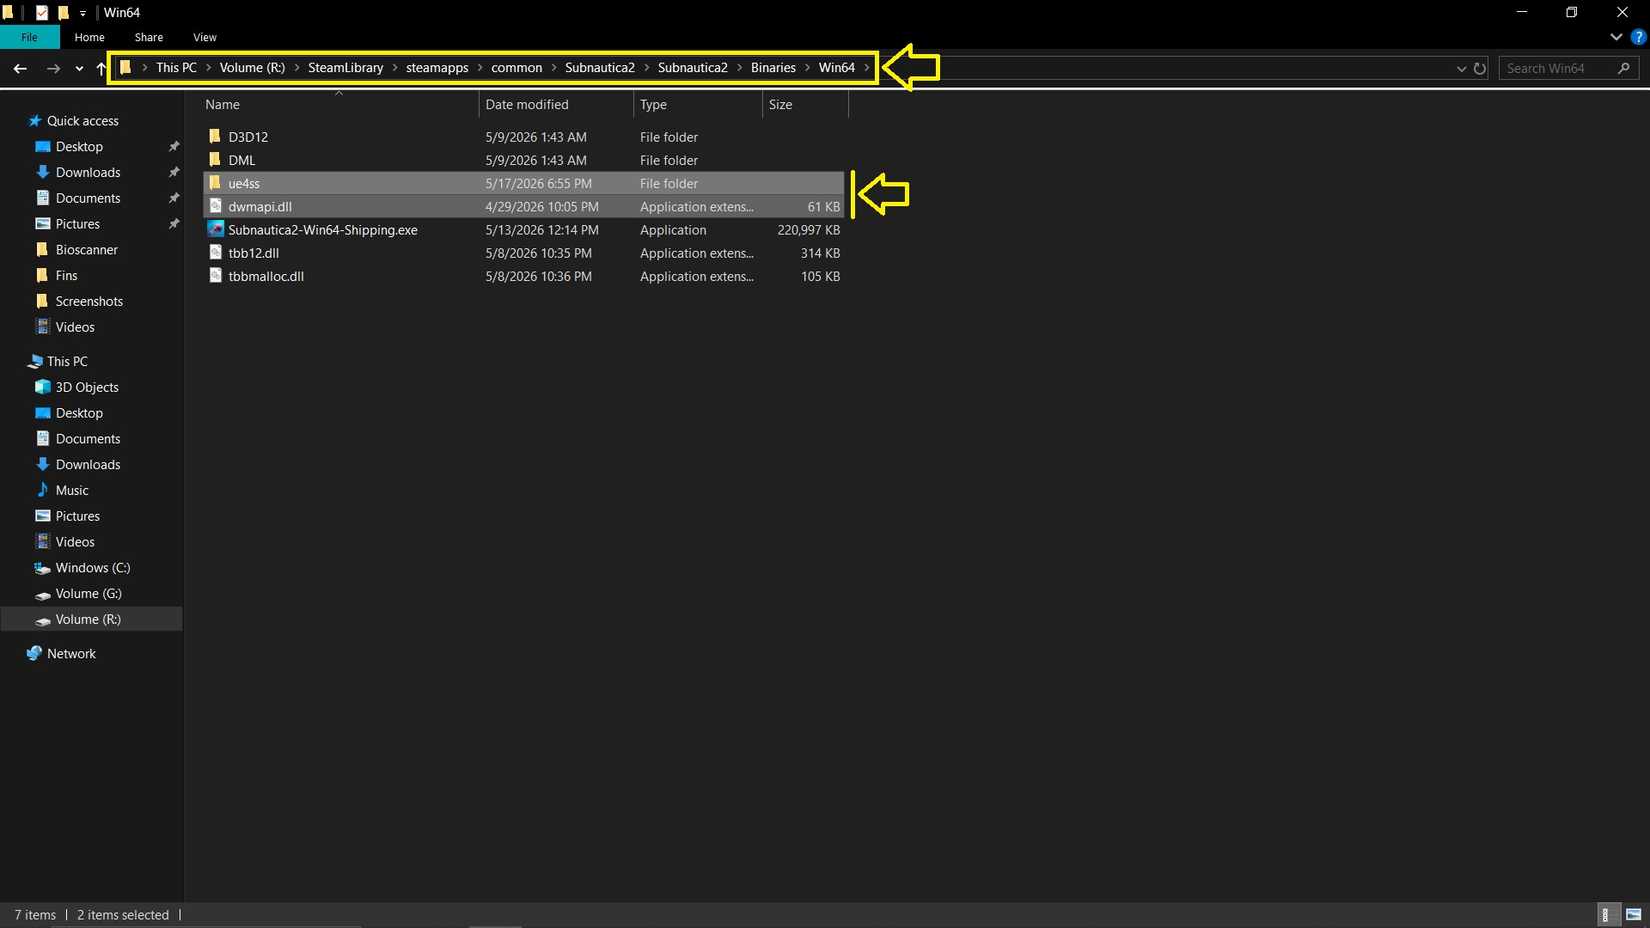
Task: Refresh the Win64 folder with the refresh icon
Action: tap(1480, 68)
